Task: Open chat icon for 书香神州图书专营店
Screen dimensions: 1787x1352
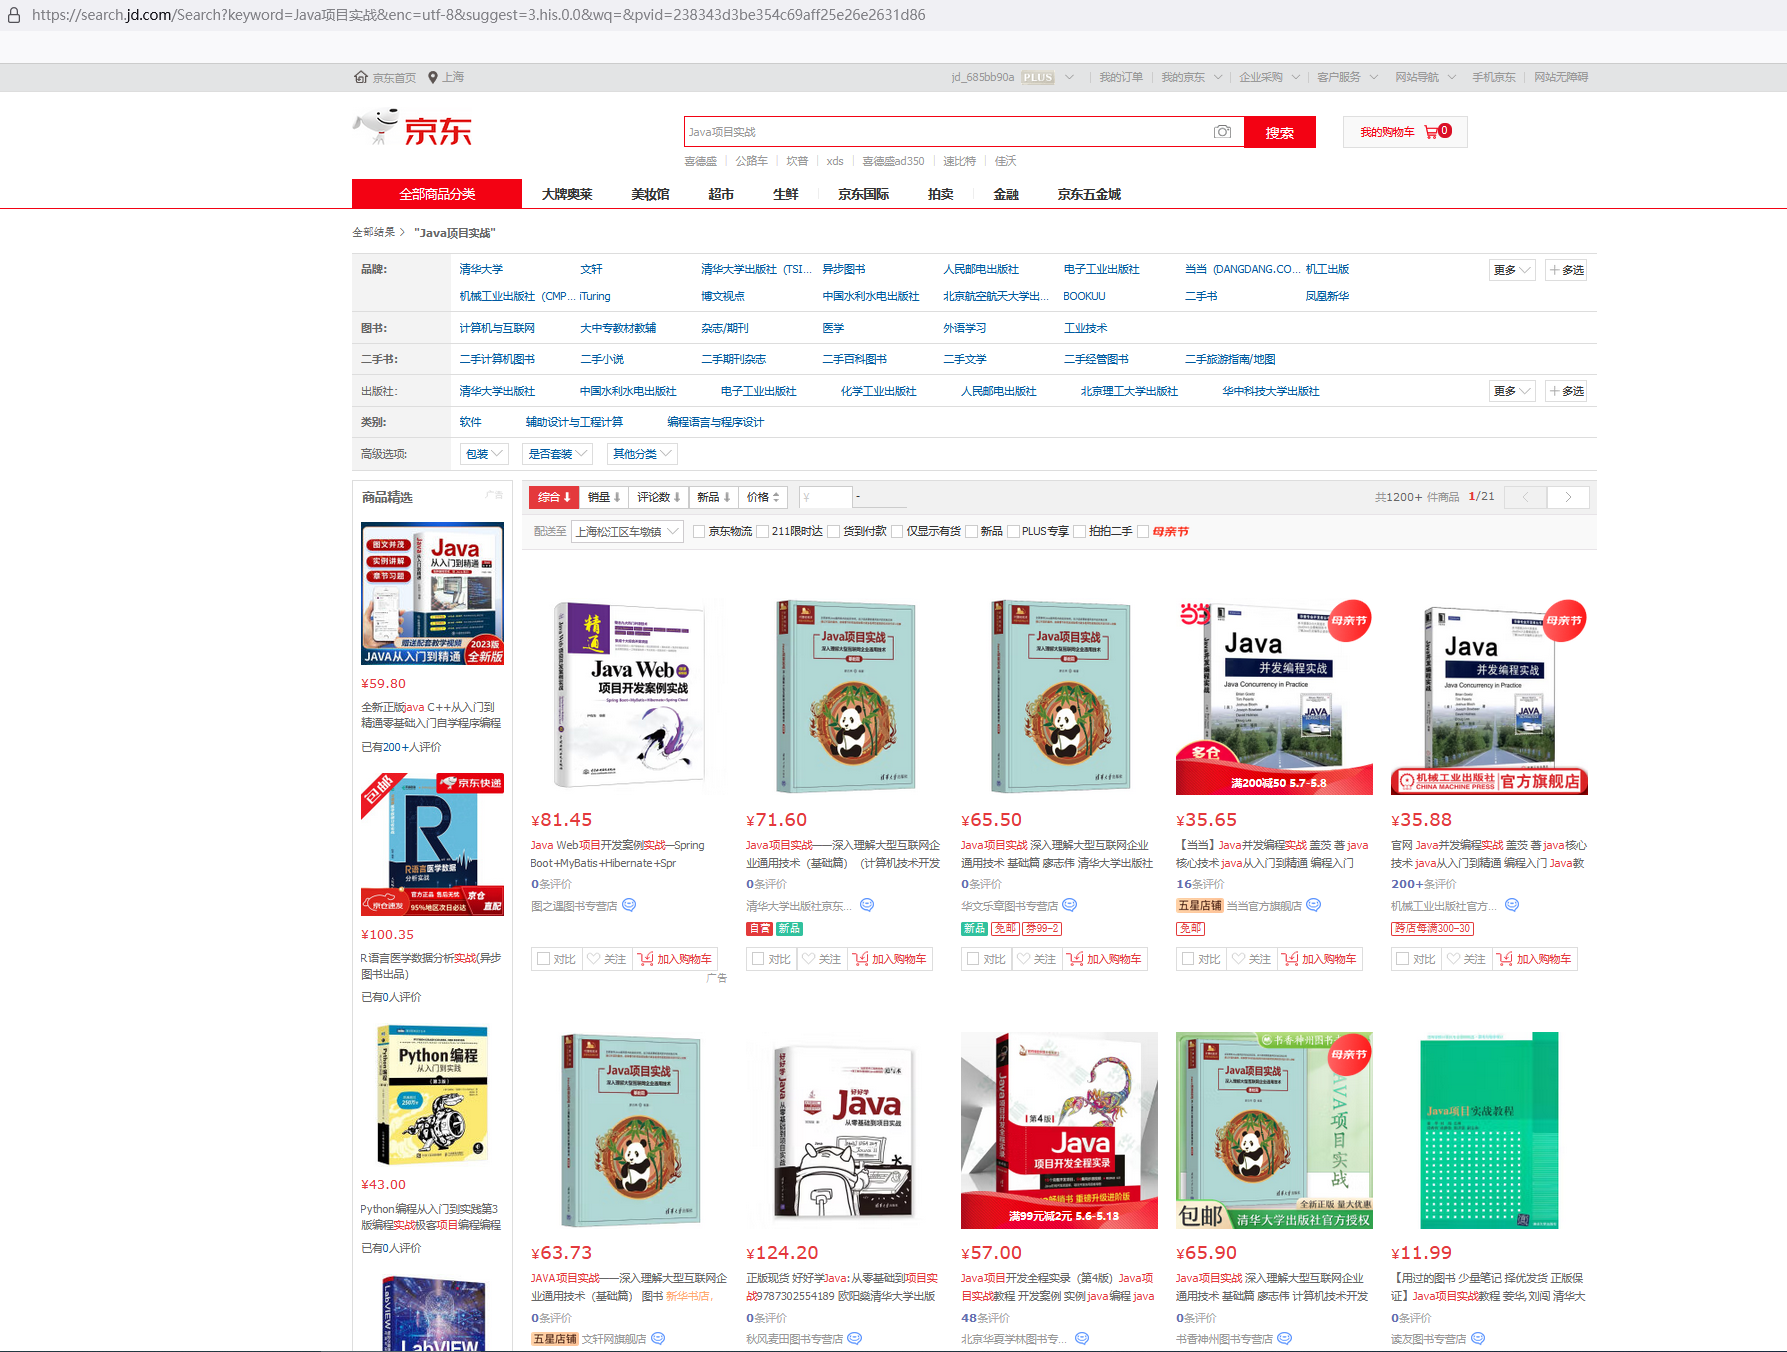Action: 1285,1338
